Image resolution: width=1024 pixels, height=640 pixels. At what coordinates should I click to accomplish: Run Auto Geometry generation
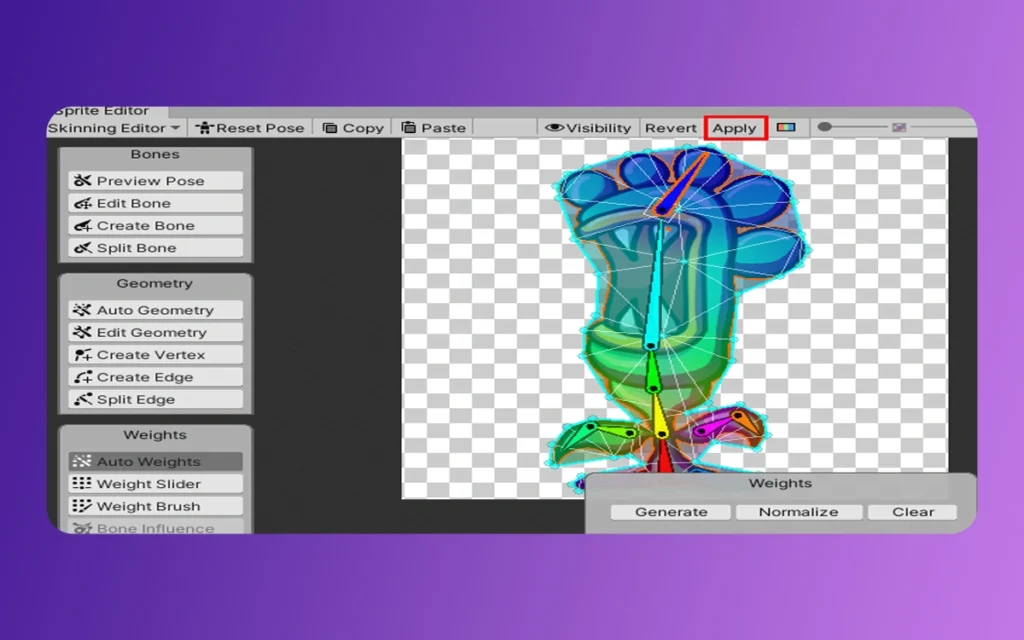coord(153,309)
